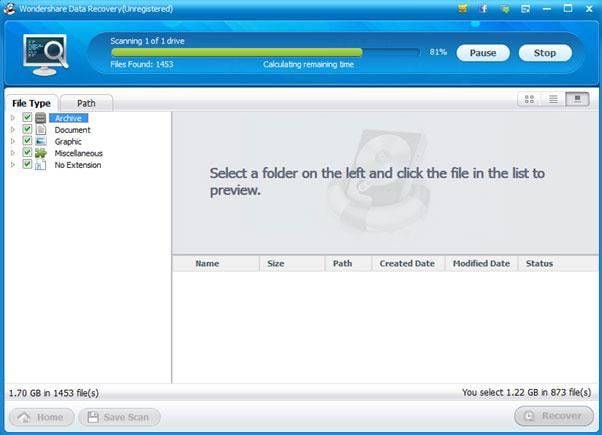This screenshot has width=602, height=435.
Task: Click the monitor magnifier scan icon
Action: pyautogui.click(x=46, y=55)
